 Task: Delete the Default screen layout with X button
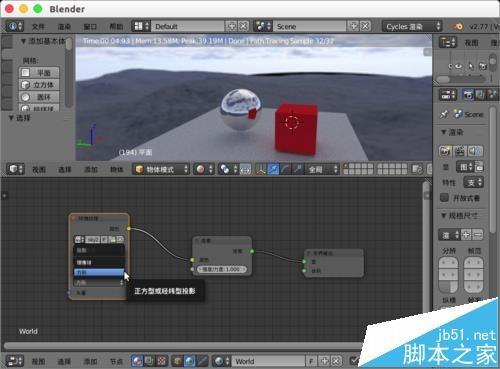click(x=244, y=26)
